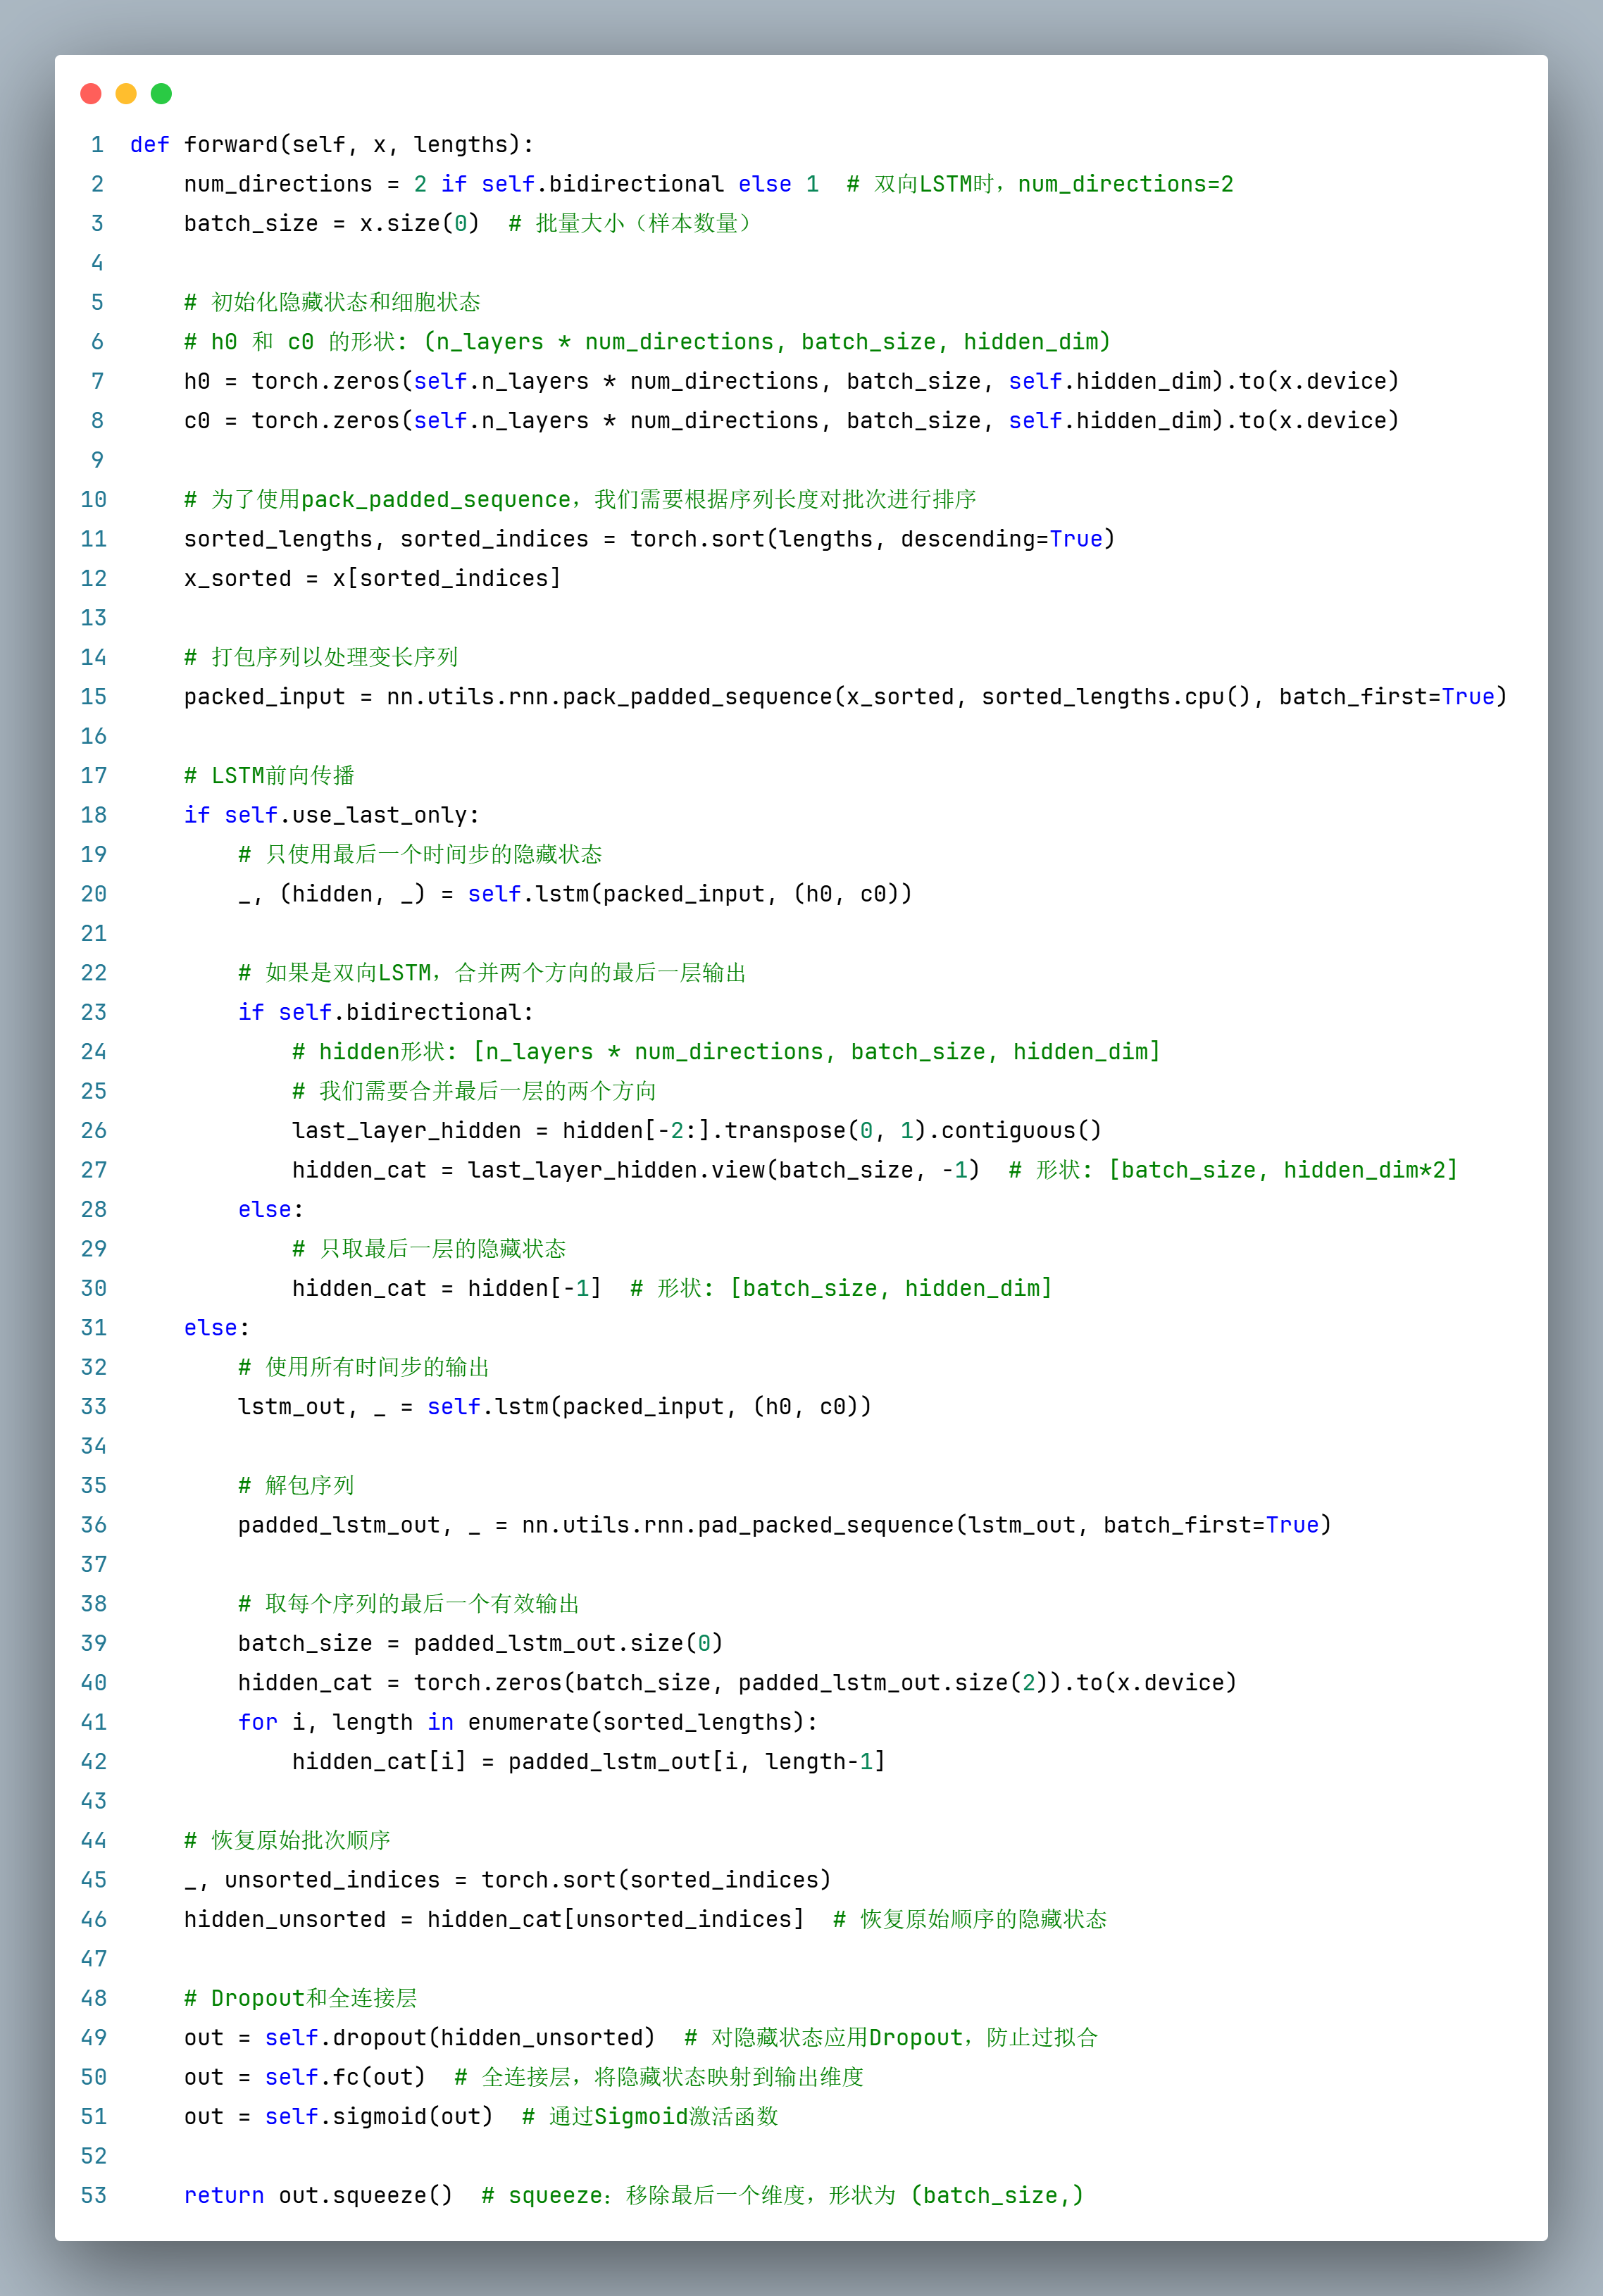Screen dimensions: 1603x2296
Task: Click 'pad_packed_sequence' on line 36
Action: point(825,1525)
